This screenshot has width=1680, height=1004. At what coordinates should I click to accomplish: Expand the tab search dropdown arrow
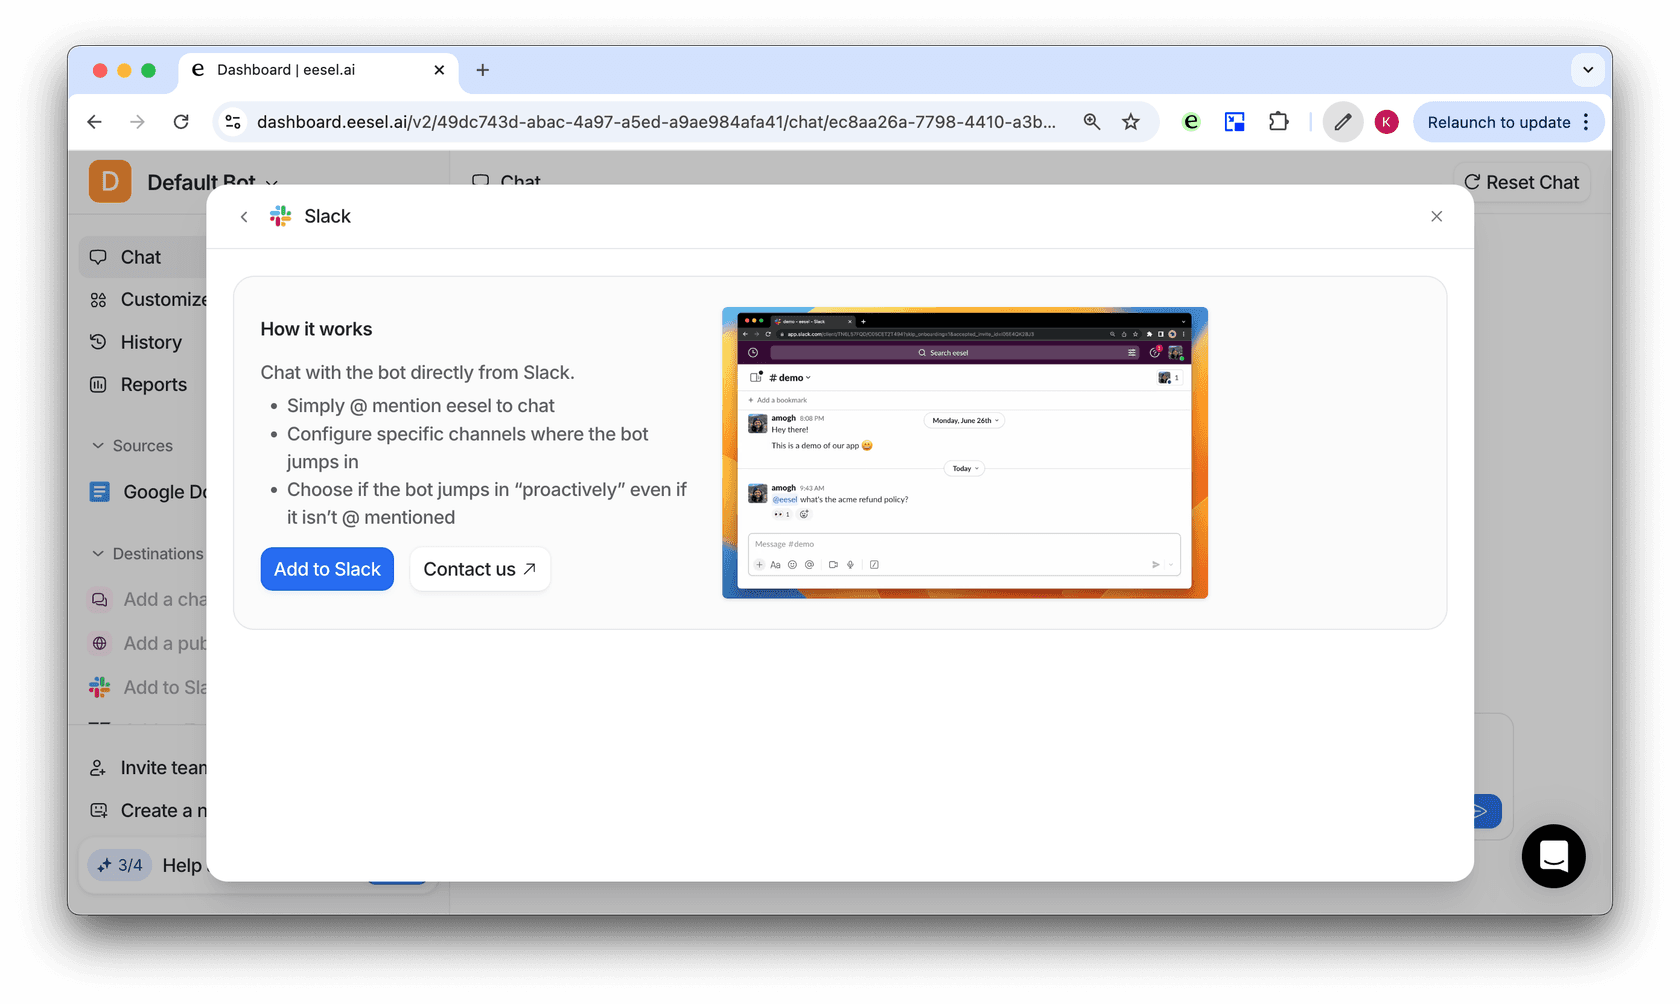click(1587, 70)
